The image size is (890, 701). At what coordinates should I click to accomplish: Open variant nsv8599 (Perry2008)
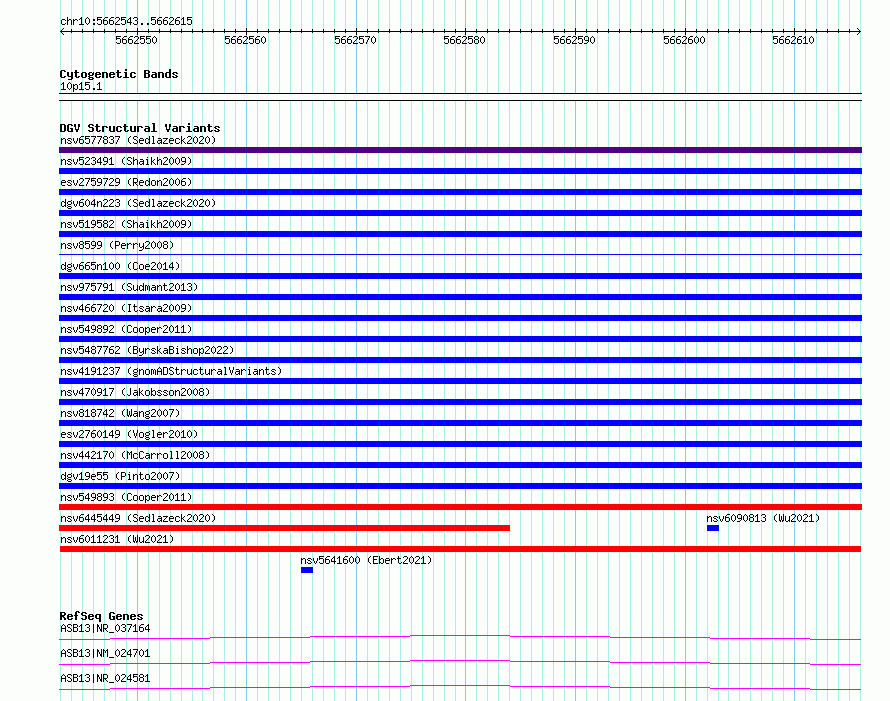point(117,245)
